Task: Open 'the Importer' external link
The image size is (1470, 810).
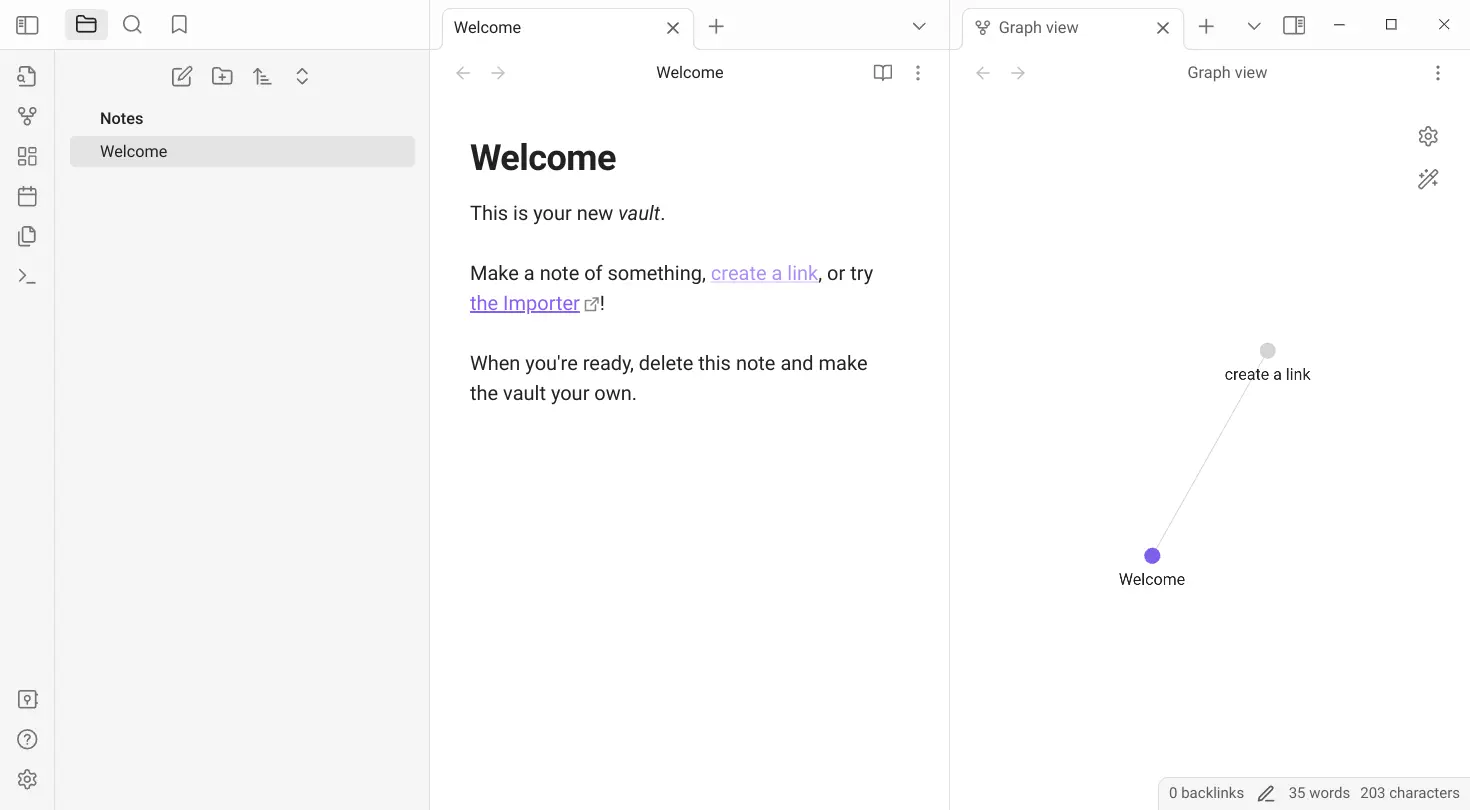Action: click(x=525, y=303)
